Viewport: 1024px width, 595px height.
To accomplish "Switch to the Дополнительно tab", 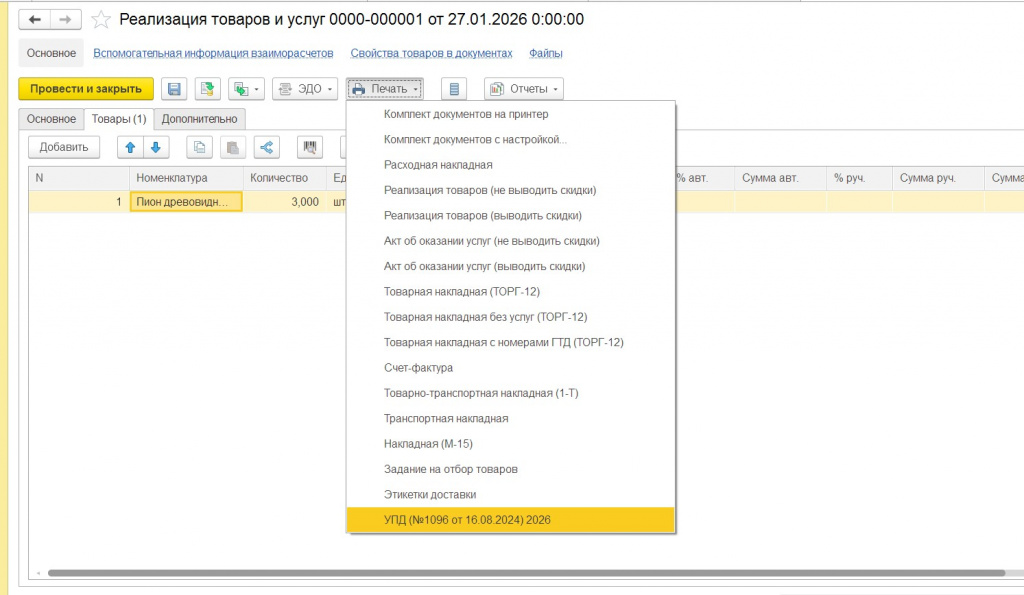I will (199, 119).
